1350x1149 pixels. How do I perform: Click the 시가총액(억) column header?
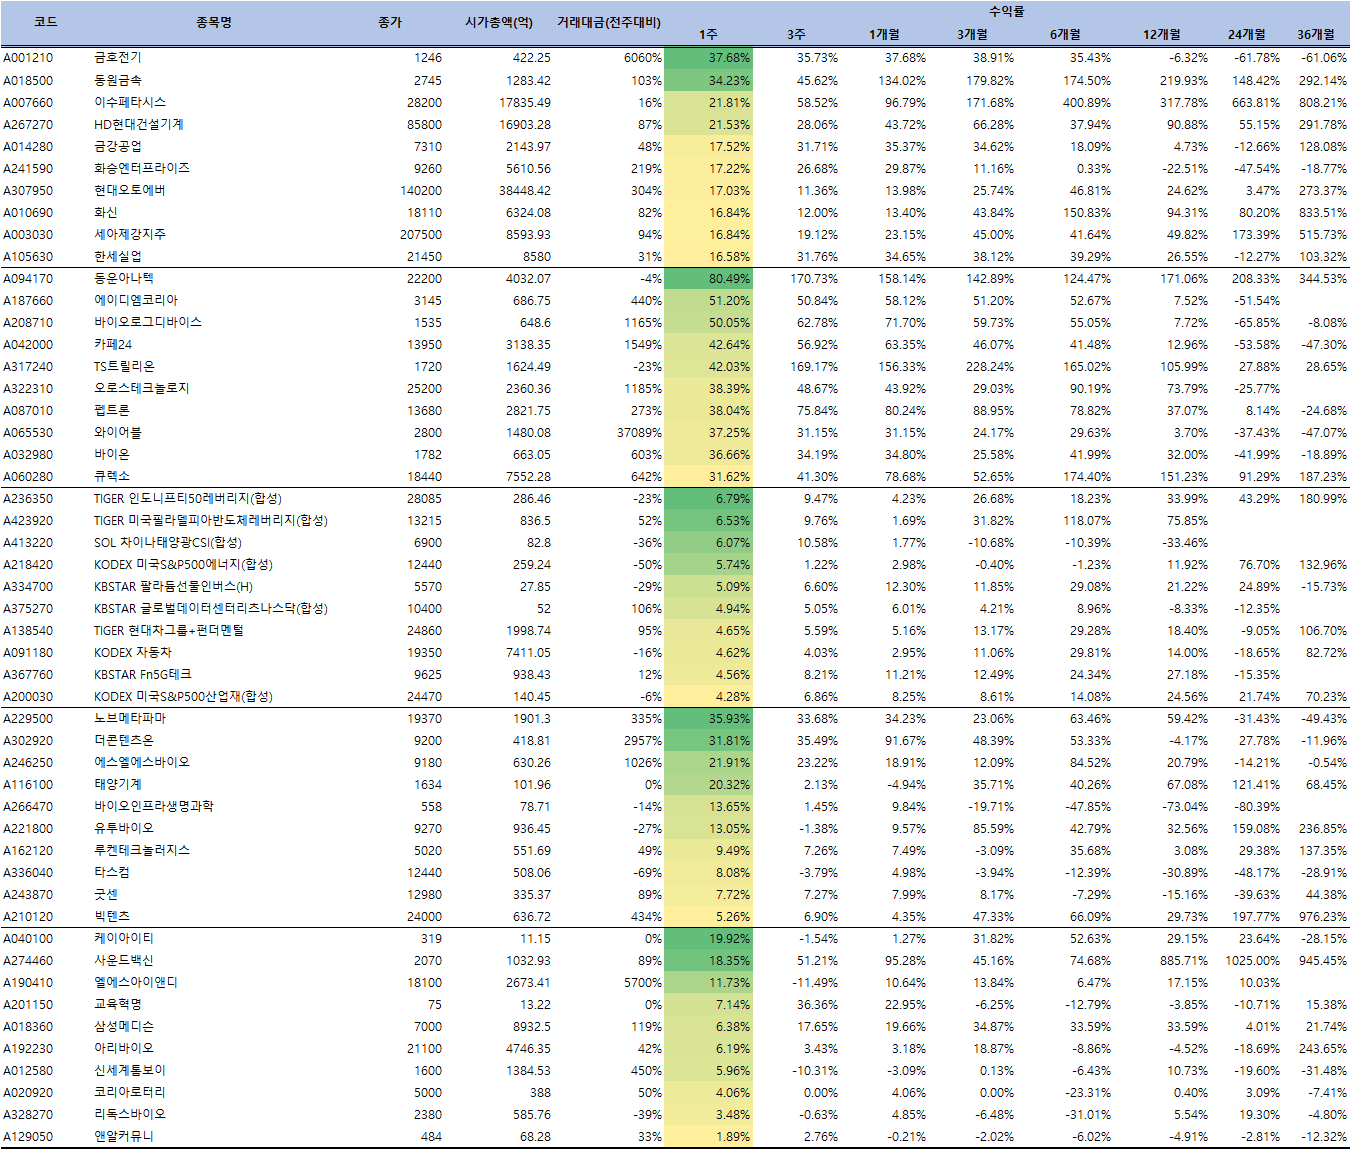pos(499,22)
